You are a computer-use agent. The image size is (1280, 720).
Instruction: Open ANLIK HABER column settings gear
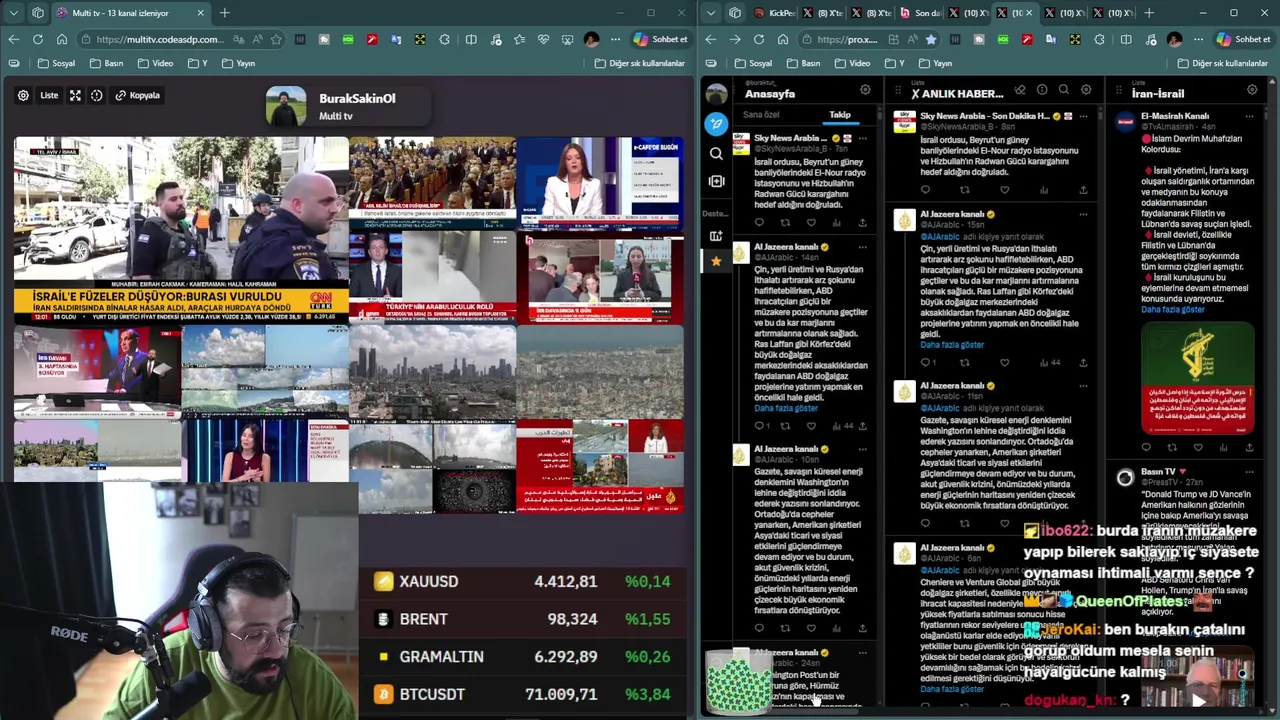(x=1086, y=90)
